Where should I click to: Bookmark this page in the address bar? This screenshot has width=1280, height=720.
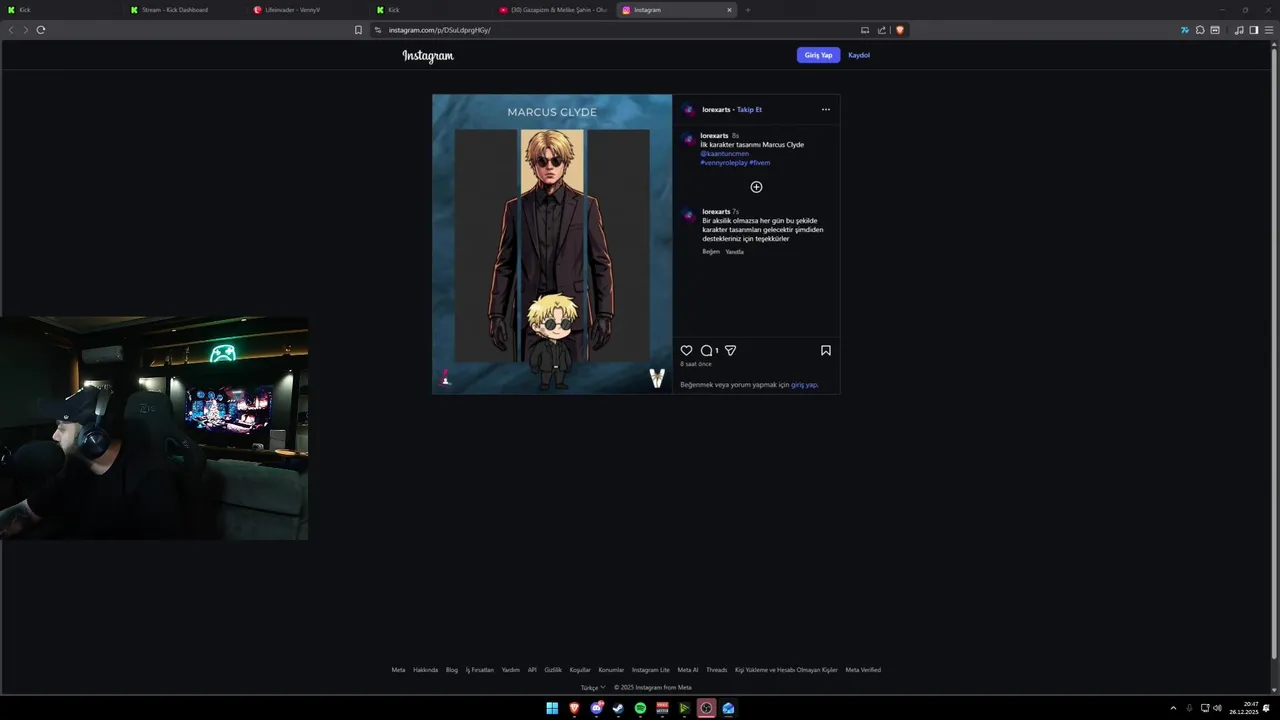358,30
